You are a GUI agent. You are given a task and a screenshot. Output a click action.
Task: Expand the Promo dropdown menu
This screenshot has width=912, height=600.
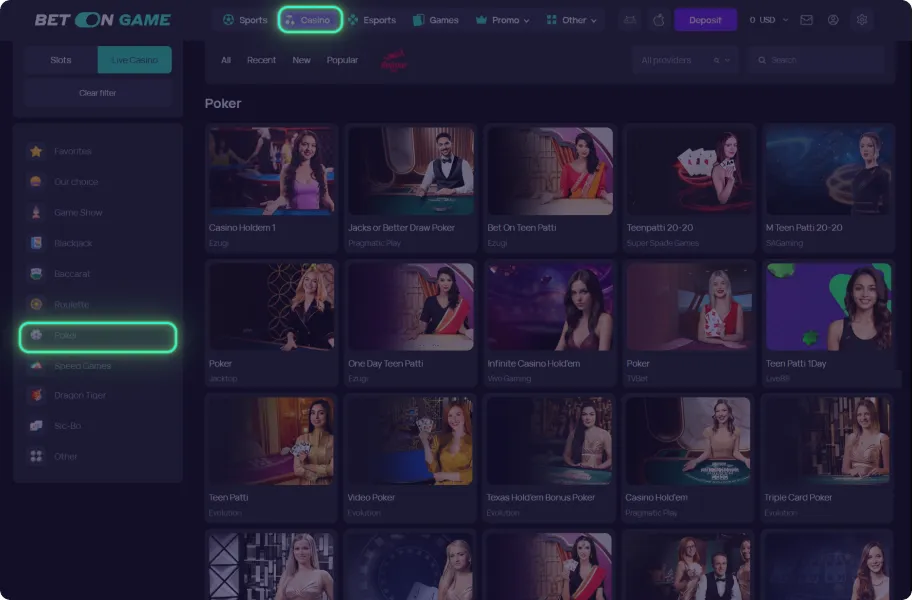coord(503,20)
